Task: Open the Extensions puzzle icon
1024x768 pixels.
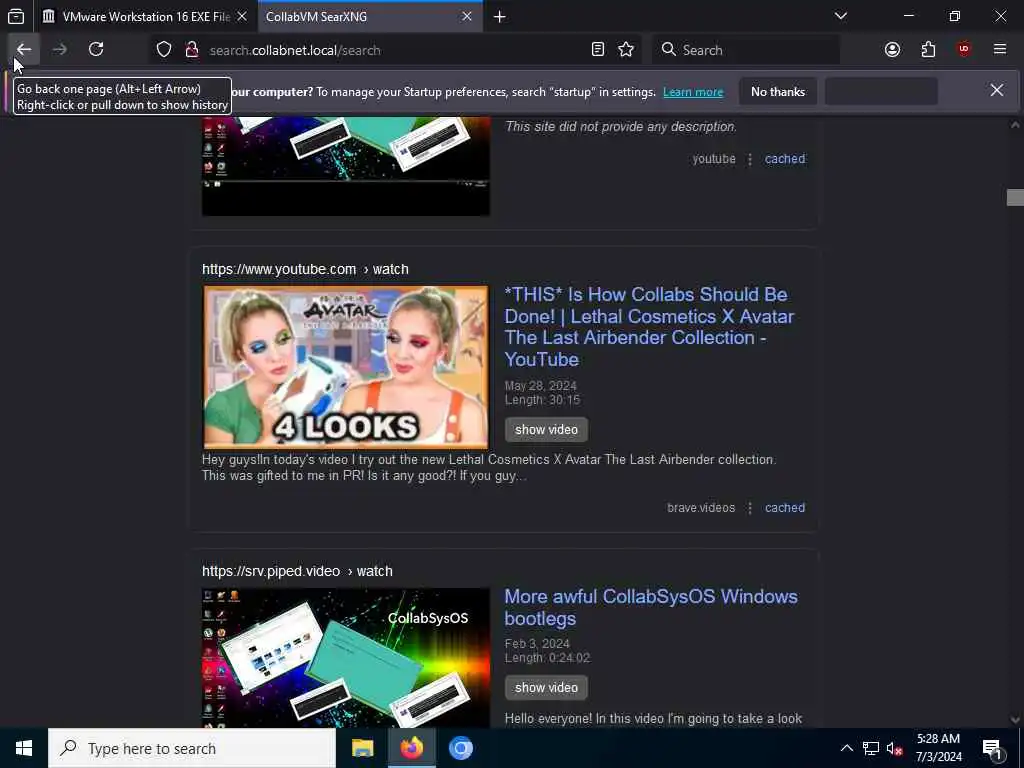Action: [928, 50]
